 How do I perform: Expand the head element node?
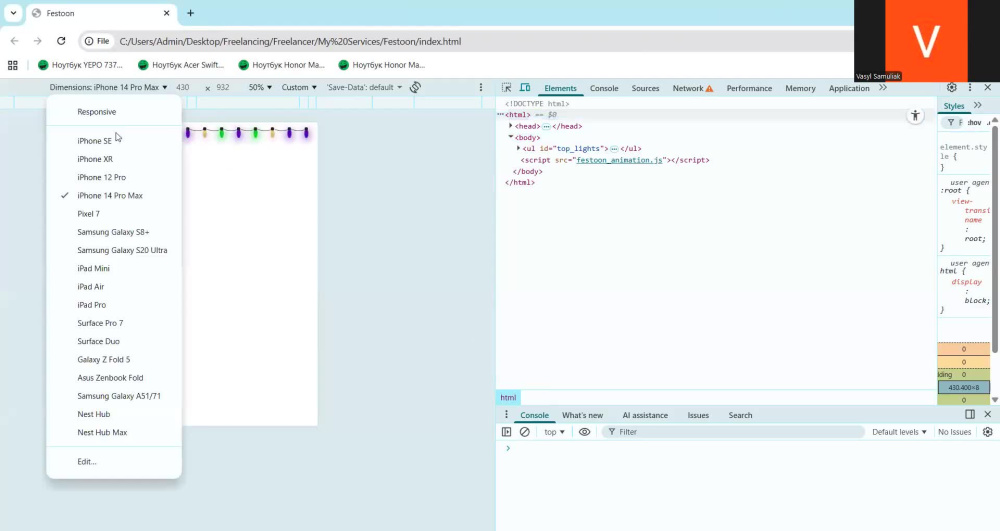[x=511, y=126]
